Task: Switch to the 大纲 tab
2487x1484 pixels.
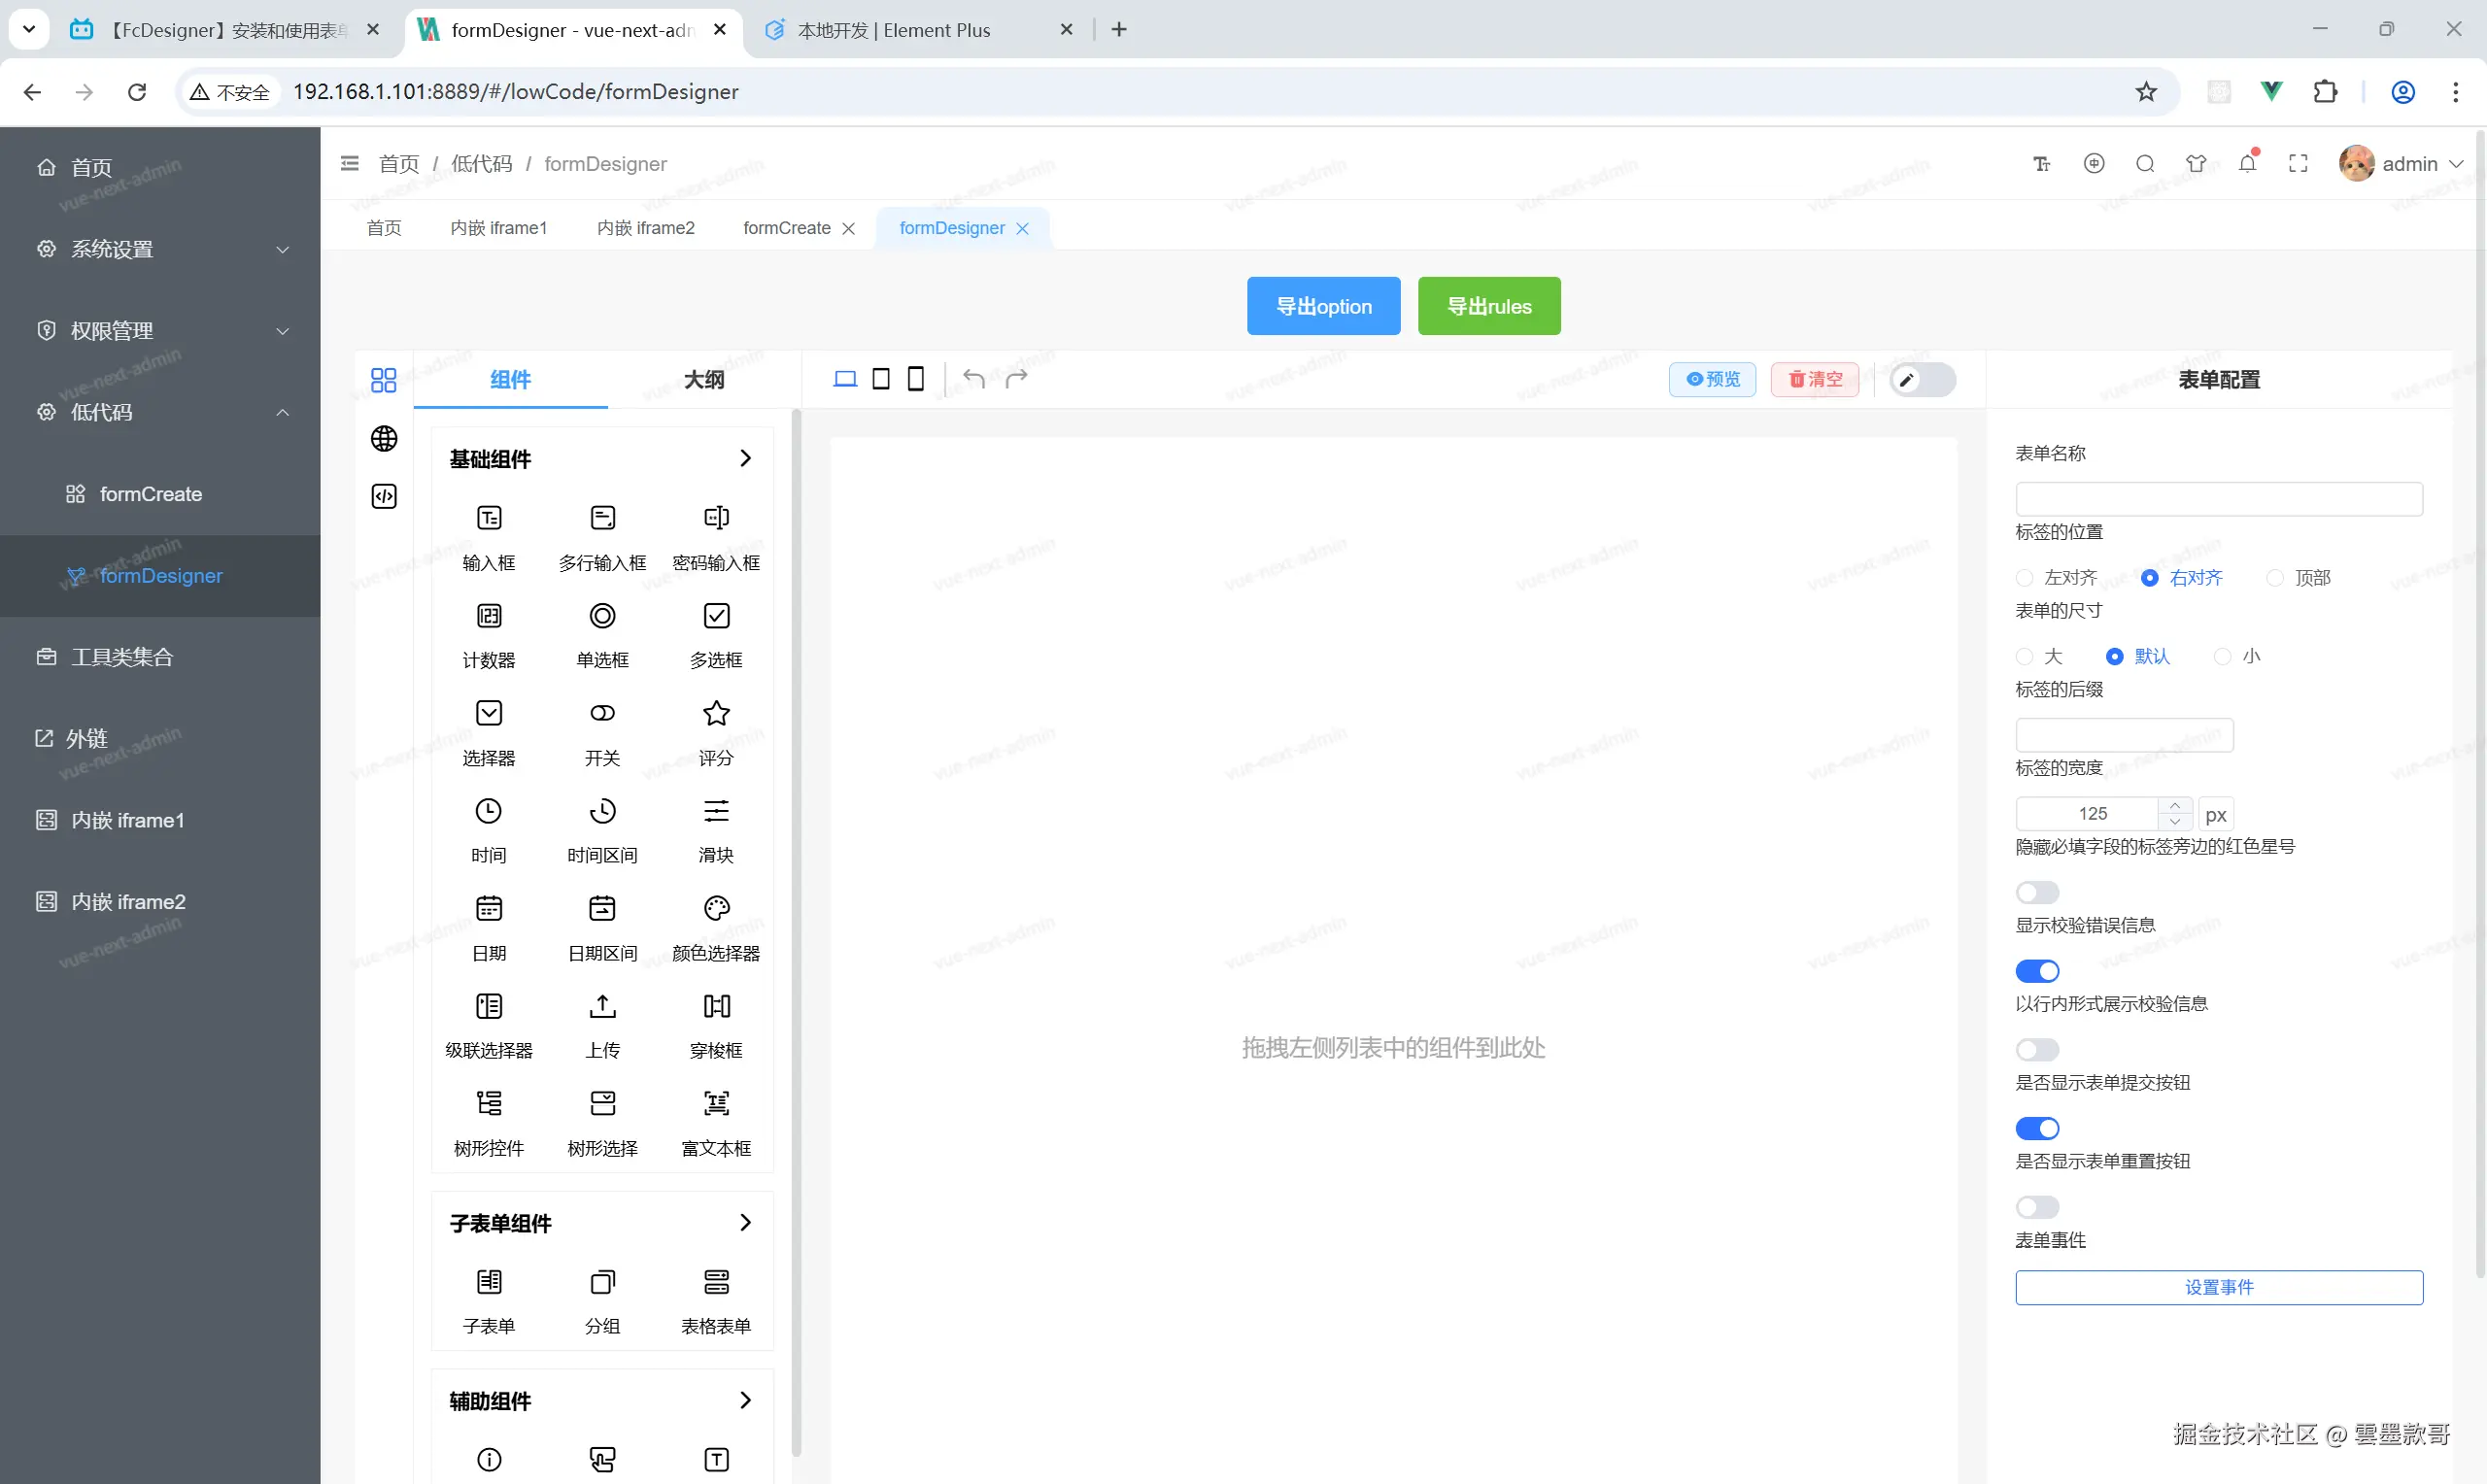Action: [x=703, y=379]
